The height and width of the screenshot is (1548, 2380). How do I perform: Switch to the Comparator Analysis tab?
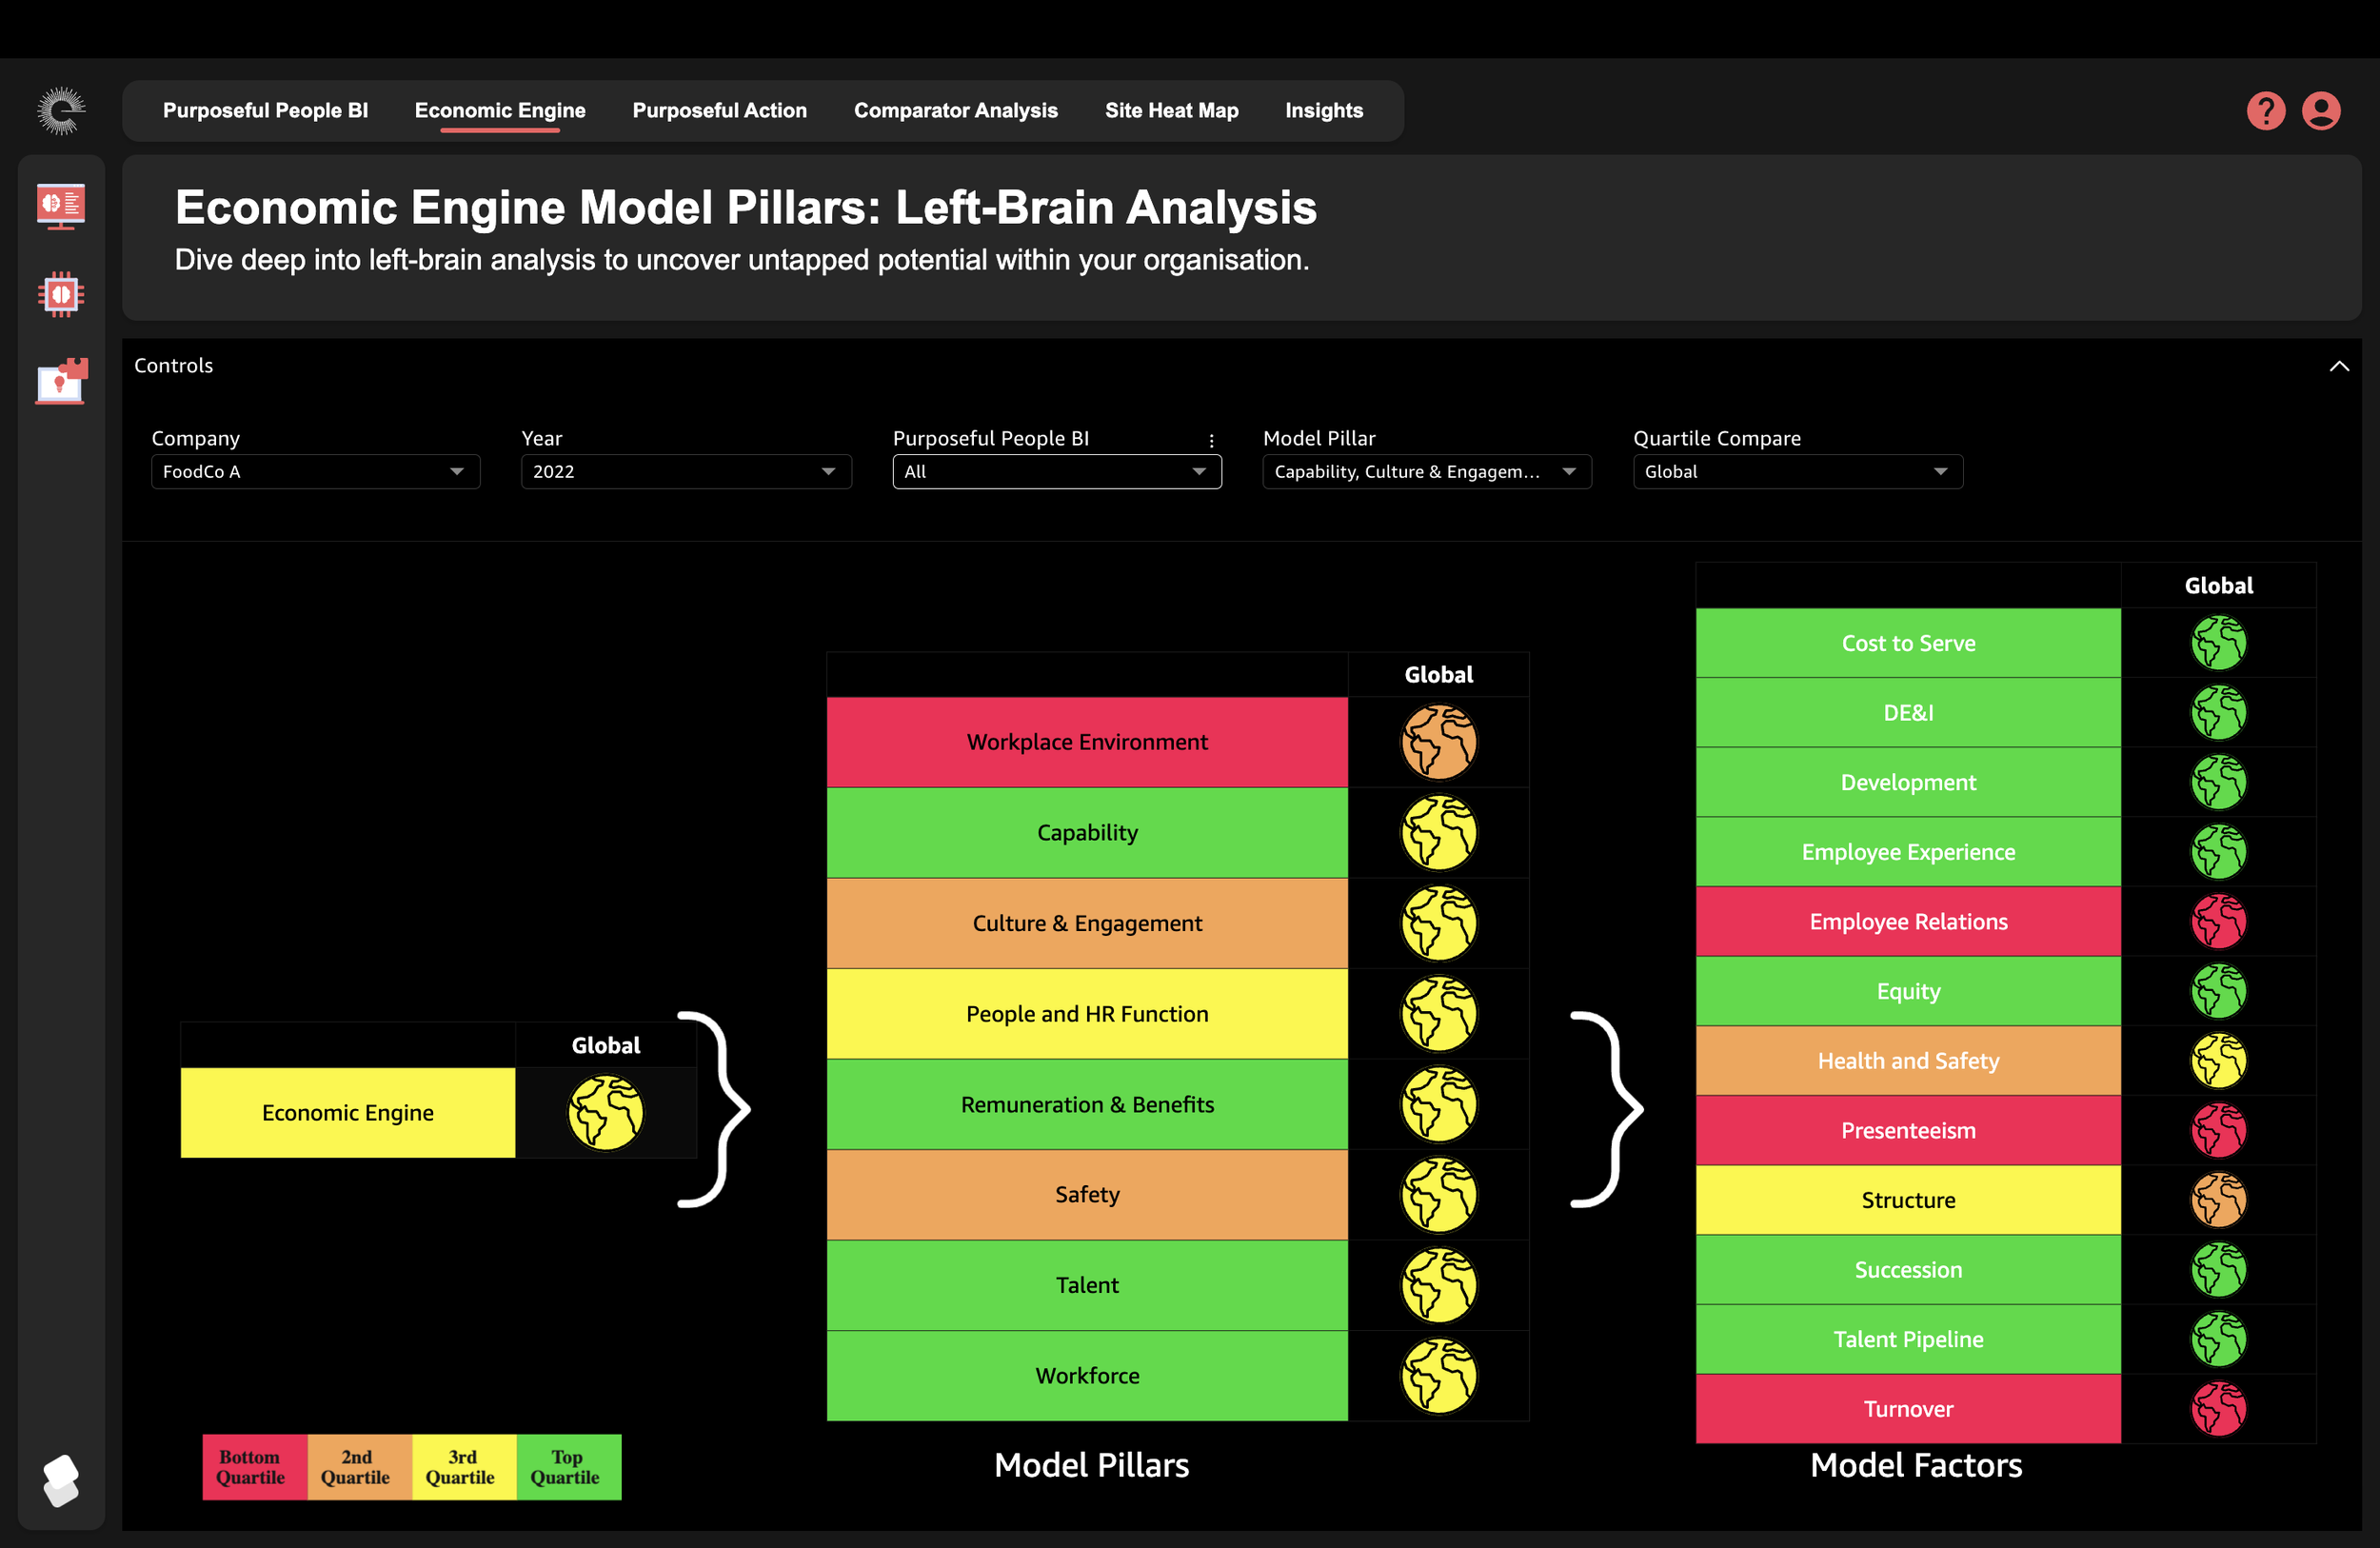(x=955, y=111)
